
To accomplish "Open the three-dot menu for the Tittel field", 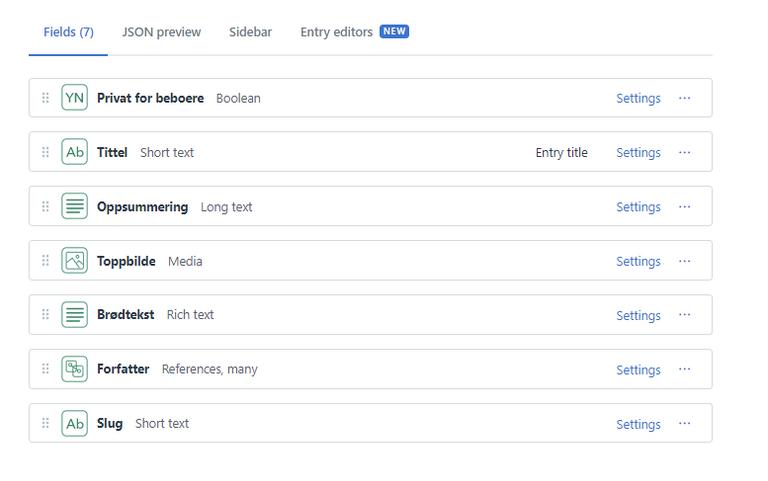I will click(x=685, y=152).
